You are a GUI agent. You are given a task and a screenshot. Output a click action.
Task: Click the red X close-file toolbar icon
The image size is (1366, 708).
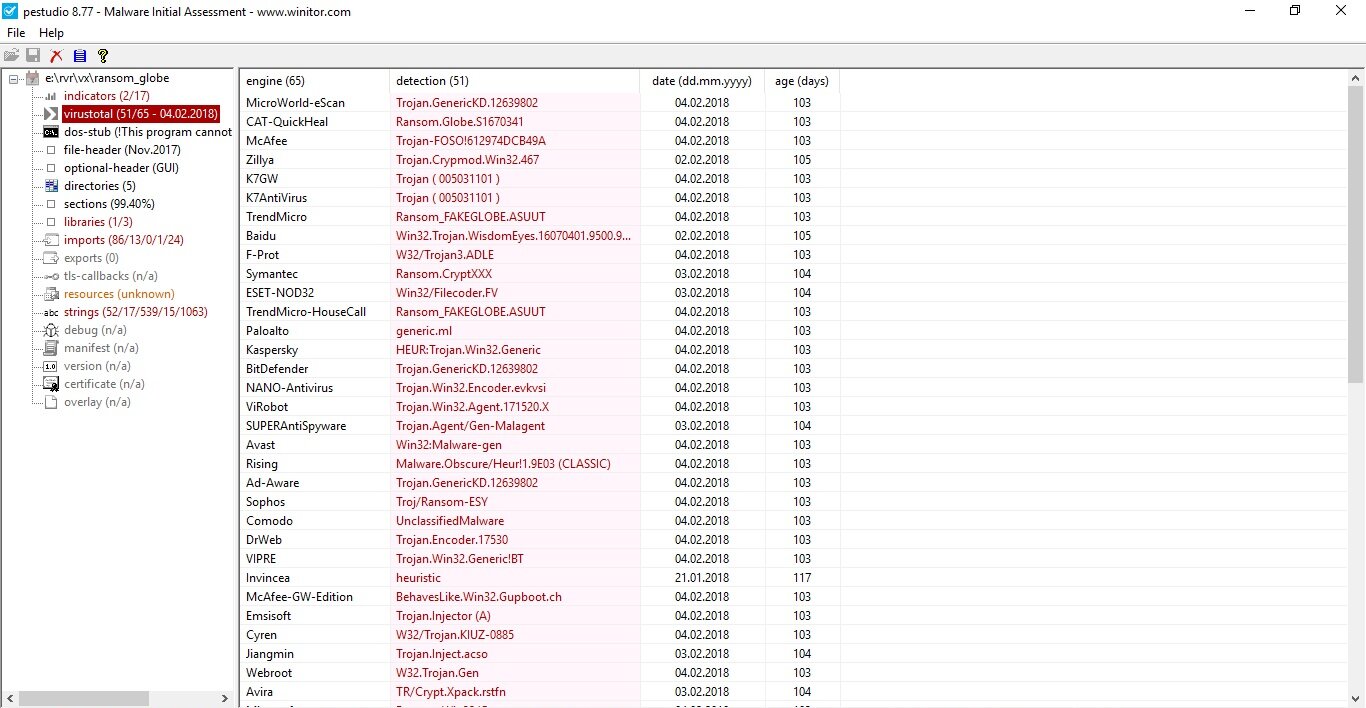point(56,56)
